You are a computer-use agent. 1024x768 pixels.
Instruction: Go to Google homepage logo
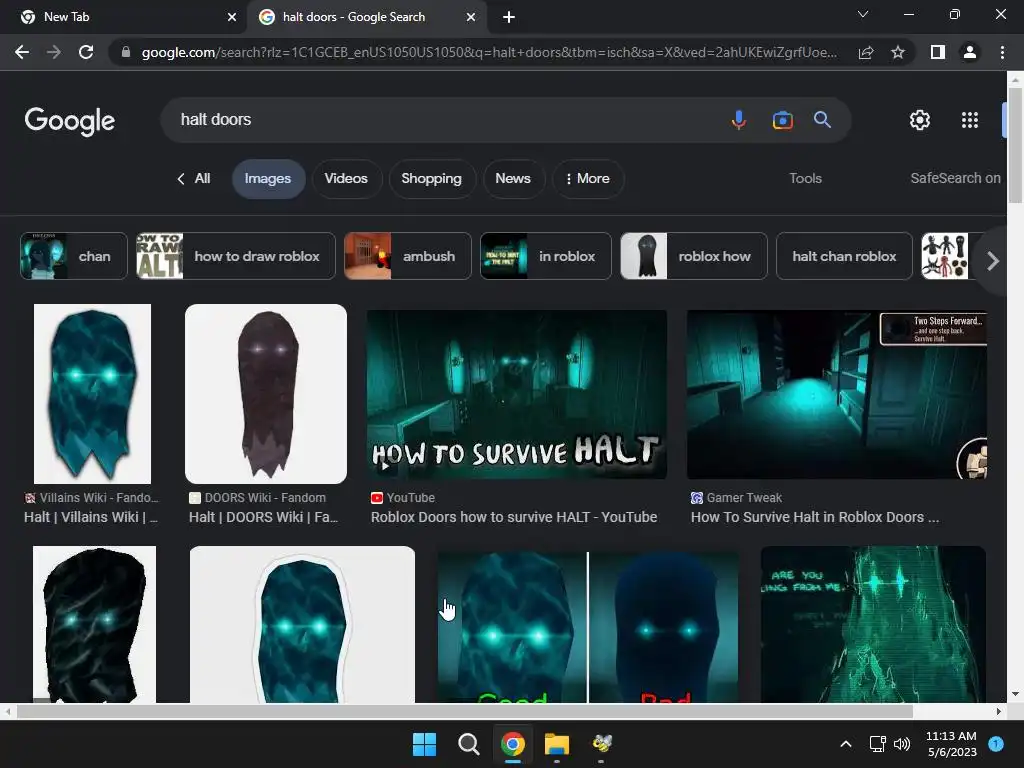coord(70,121)
